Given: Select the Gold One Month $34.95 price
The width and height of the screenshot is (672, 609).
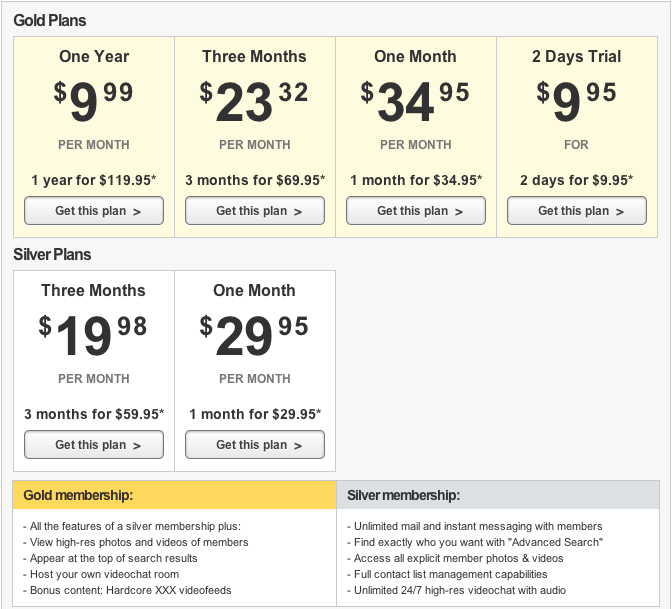Looking at the screenshot, I should 415,101.
